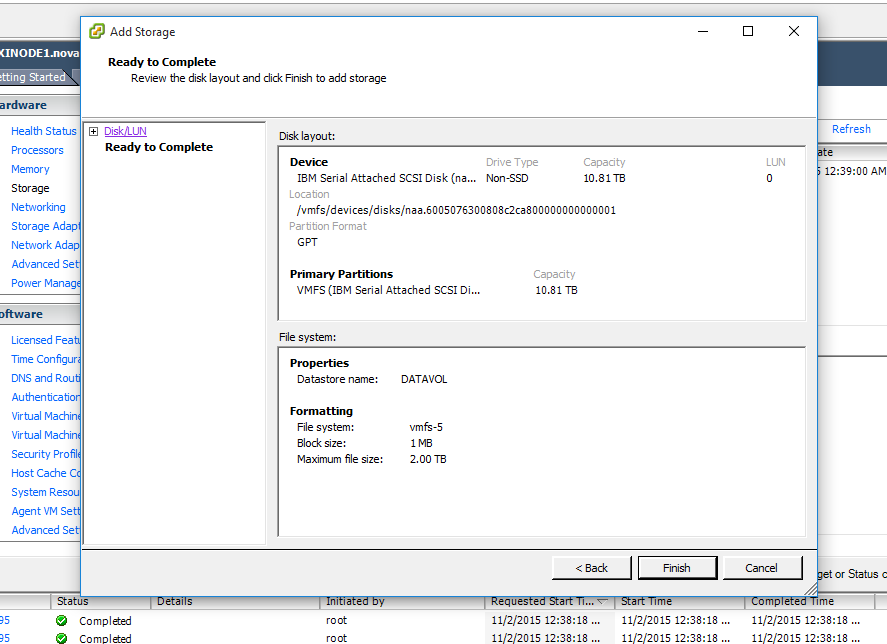Select Ready to Complete wizard step

pos(159,147)
